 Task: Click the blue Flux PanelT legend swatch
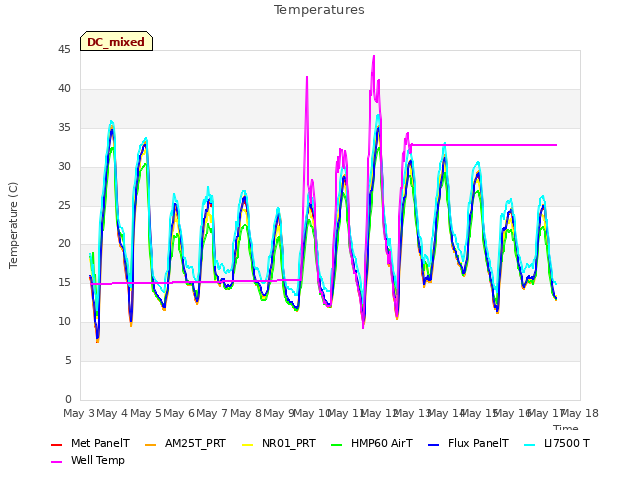pyautogui.click(x=433, y=444)
